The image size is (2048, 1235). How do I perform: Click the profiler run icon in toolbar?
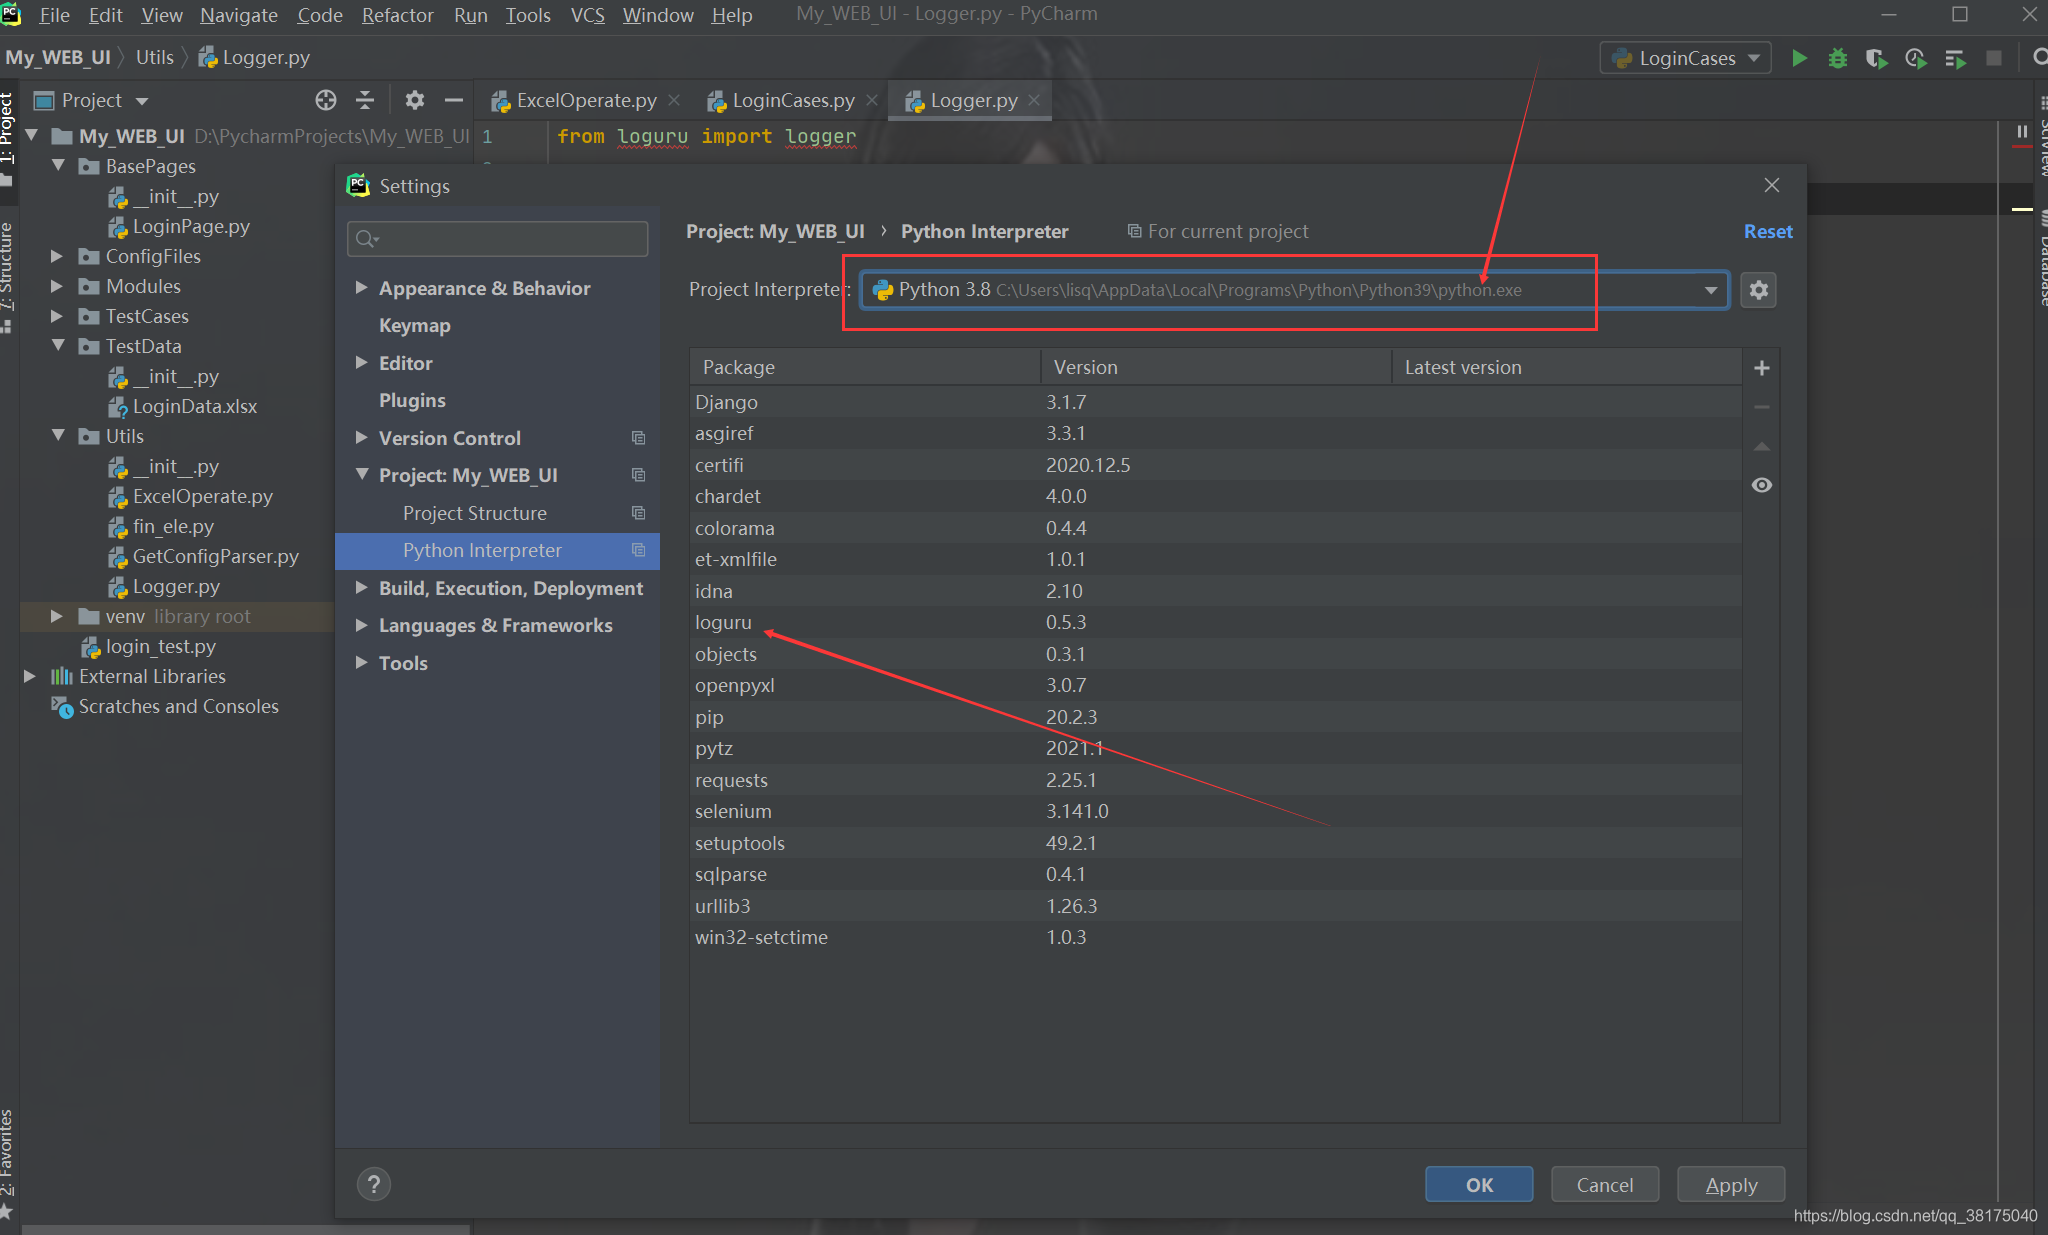coord(1916,58)
